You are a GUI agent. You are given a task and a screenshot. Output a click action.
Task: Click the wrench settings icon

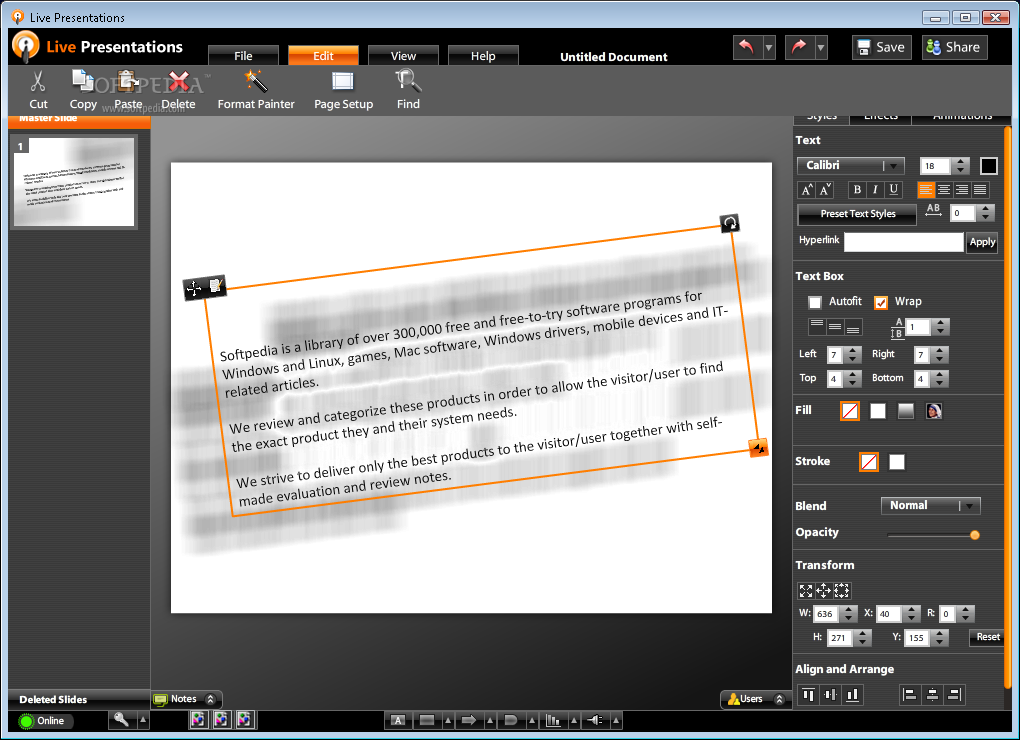pos(122,719)
